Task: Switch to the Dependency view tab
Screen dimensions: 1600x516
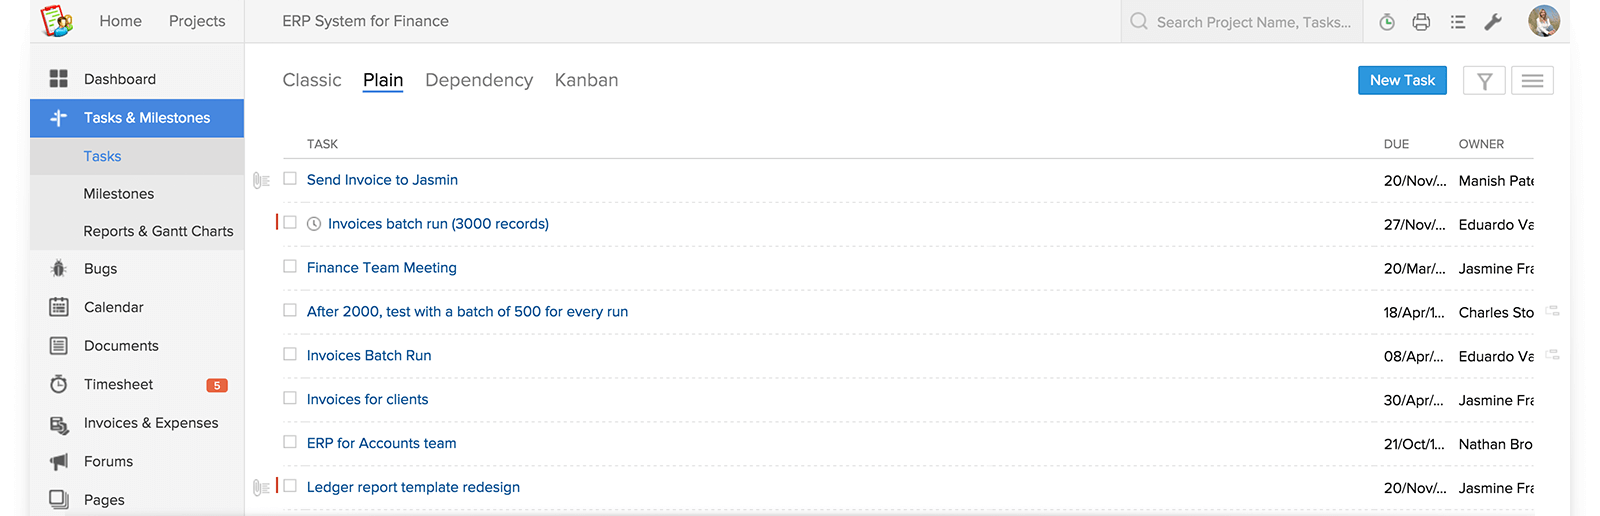Action: (479, 80)
